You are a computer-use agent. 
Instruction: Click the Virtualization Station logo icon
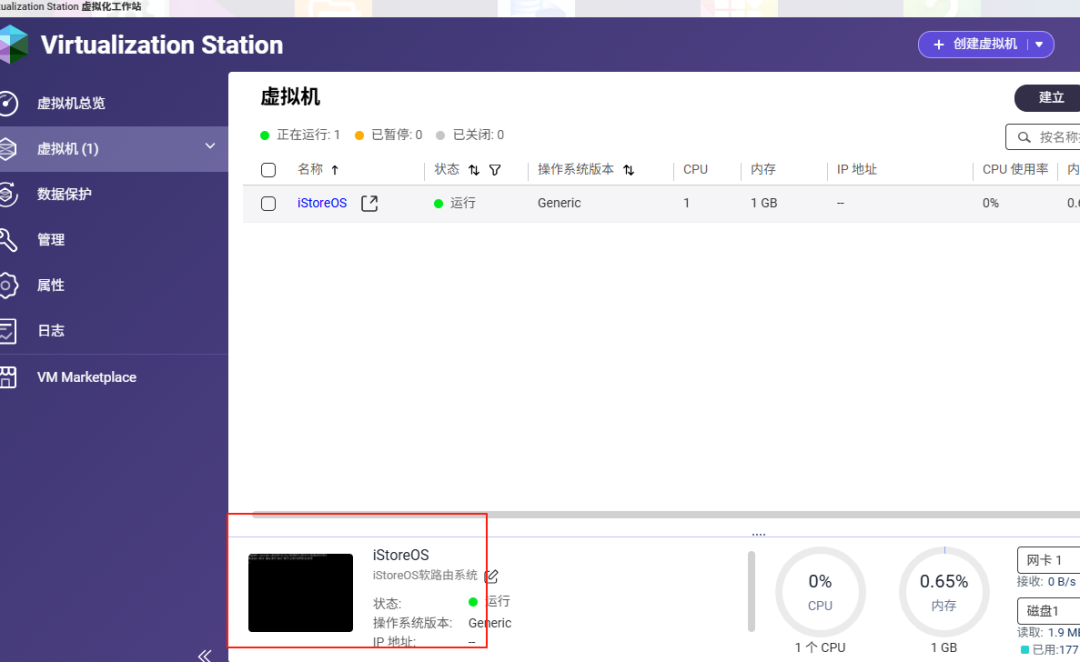(13, 45)
